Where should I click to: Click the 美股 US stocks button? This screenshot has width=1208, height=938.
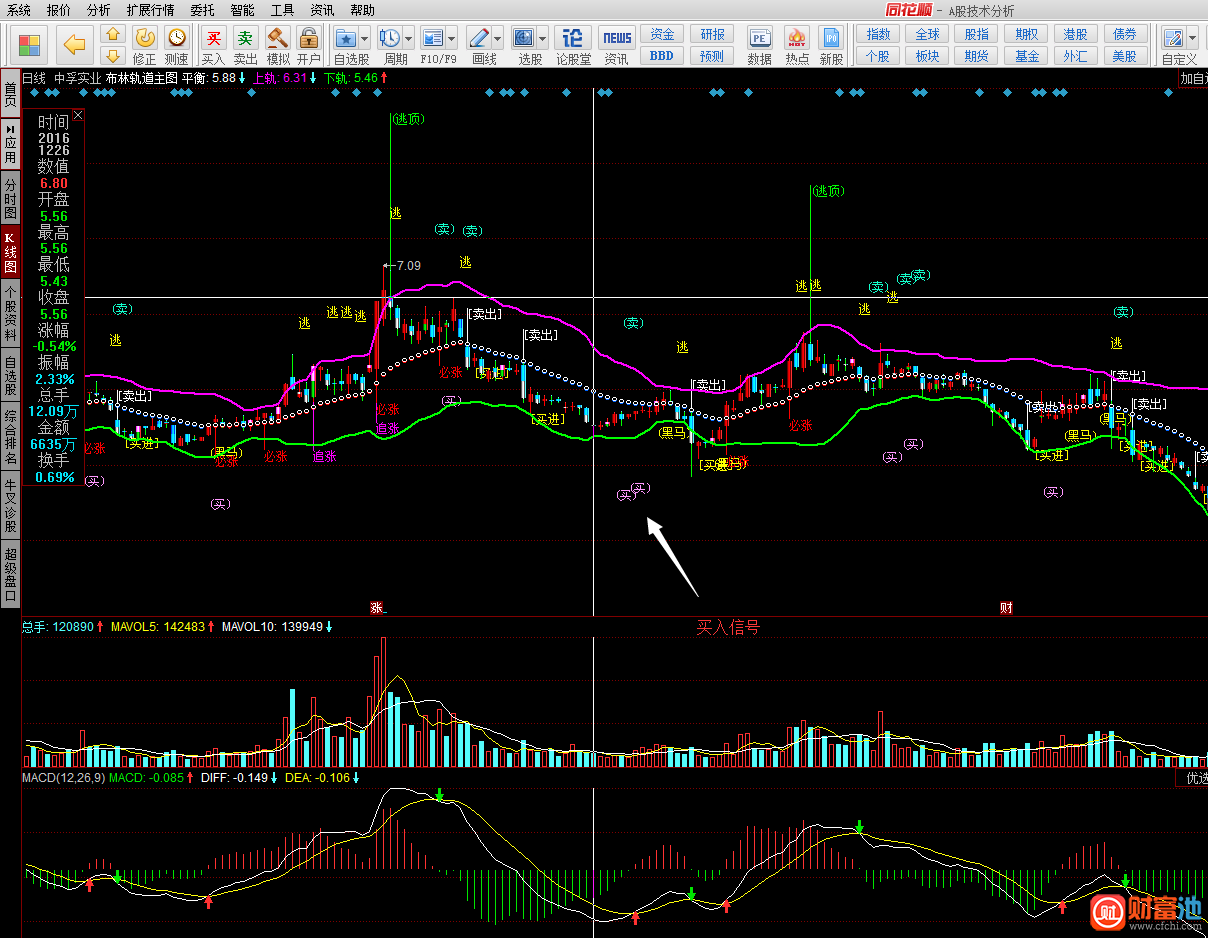pyautogui.click(x=1125, y=56)
